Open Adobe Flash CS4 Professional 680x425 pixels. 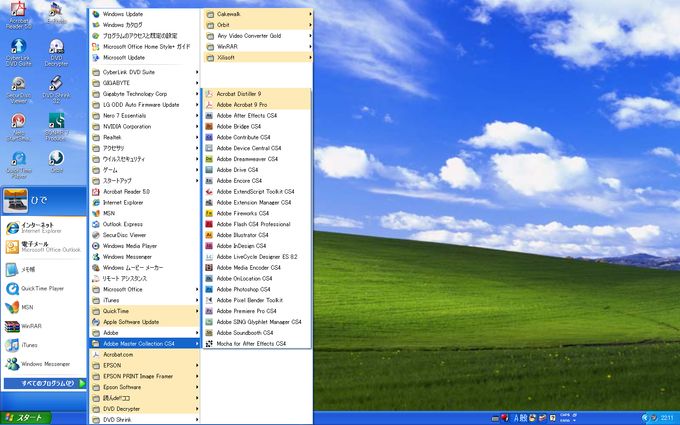(257, 224)
